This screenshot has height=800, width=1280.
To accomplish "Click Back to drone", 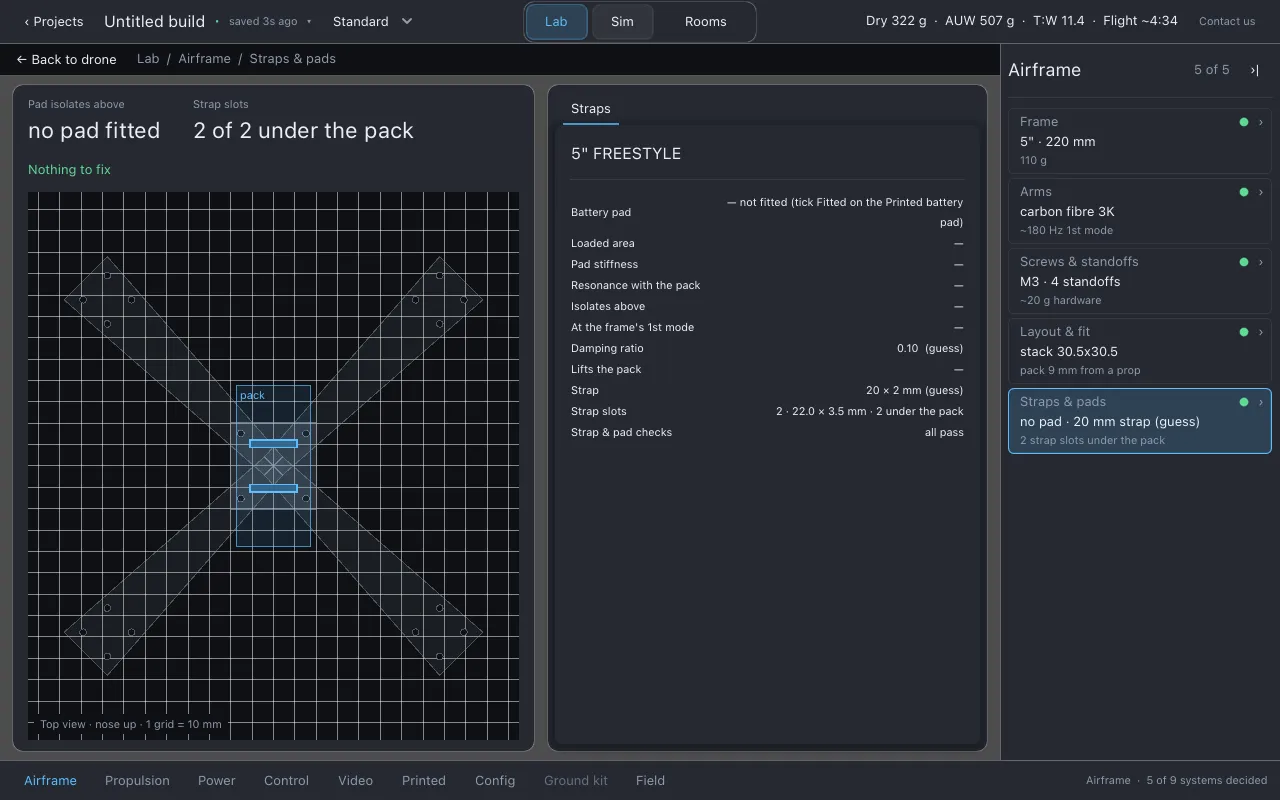I will 66,59.
